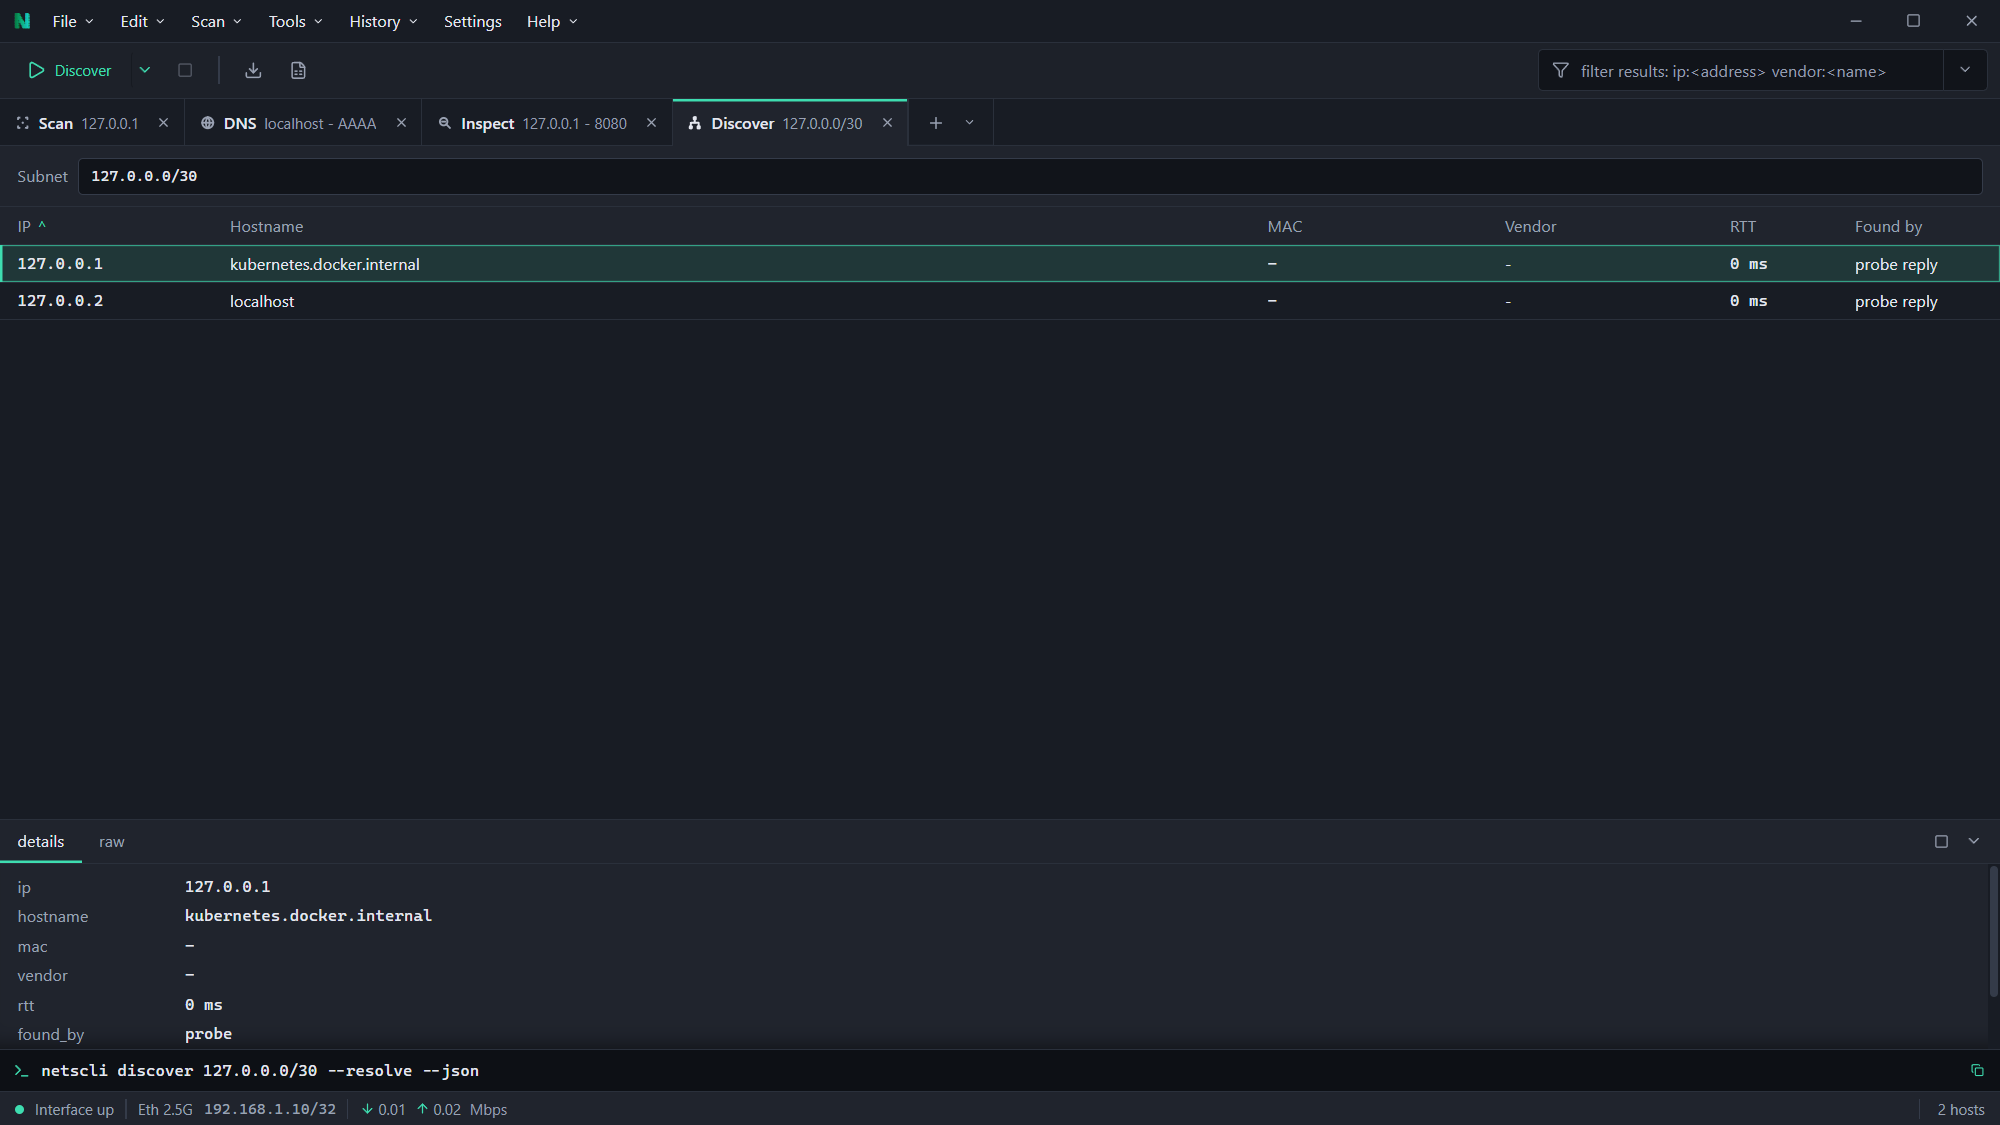Open the Edit menu
2000x1125 pixels.
[142, 21]
